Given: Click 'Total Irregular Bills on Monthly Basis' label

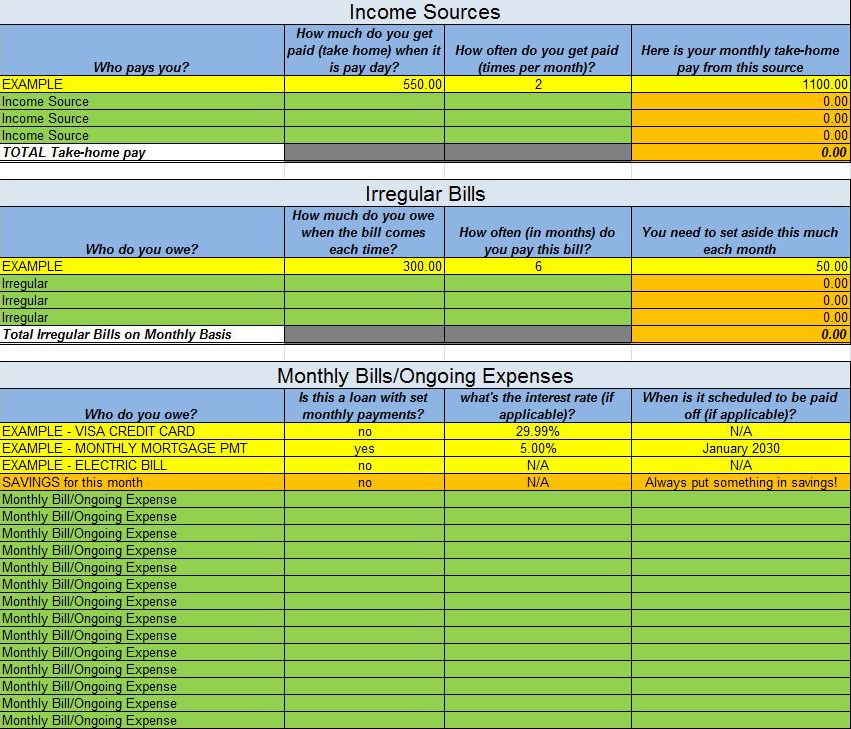Looking at the screenshot, I should 142,334.
